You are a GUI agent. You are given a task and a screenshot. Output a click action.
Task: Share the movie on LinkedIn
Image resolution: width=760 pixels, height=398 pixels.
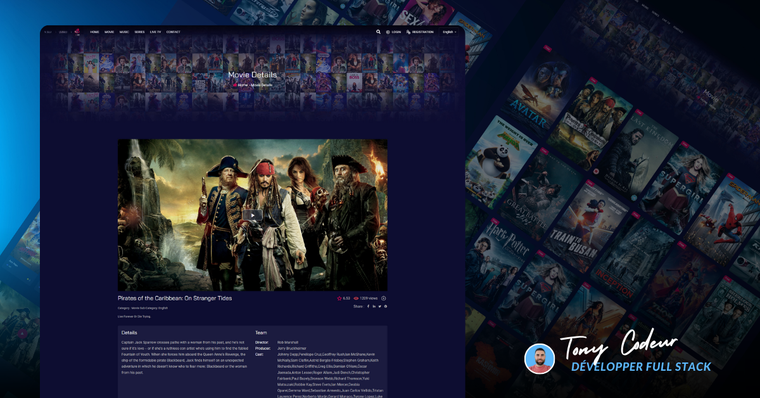[x=374, y=306]
